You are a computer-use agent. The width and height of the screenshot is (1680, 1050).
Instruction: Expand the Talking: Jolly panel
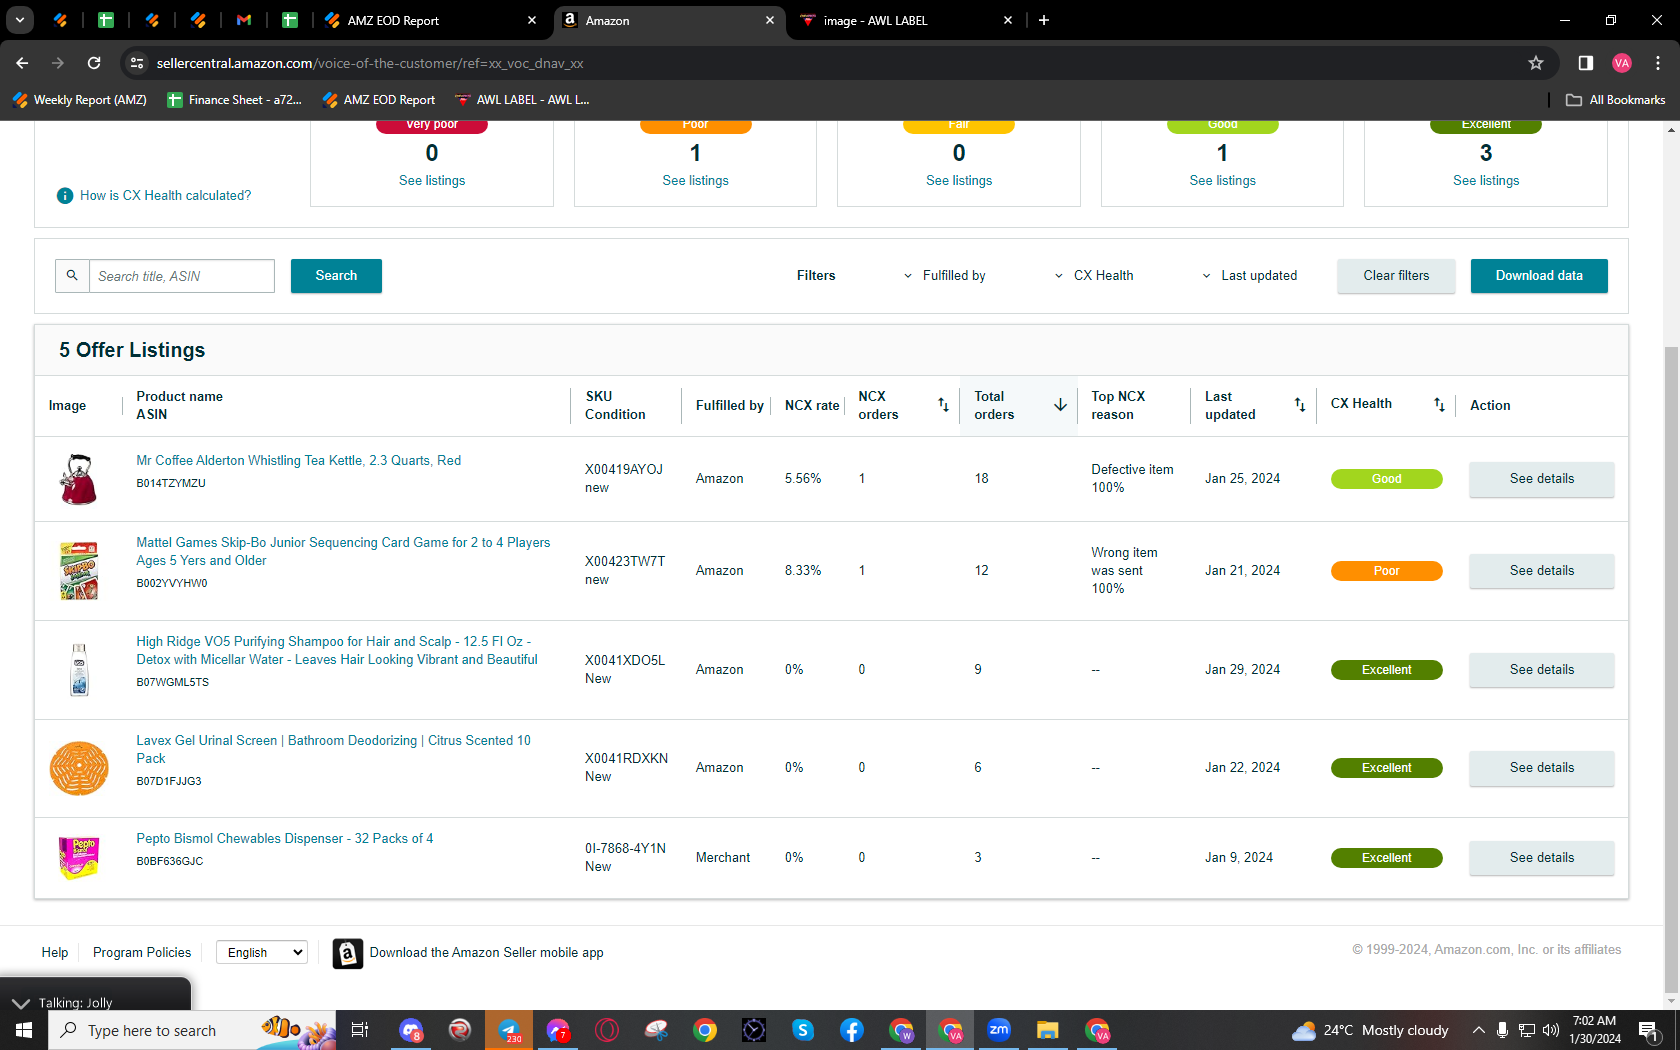21,1003
